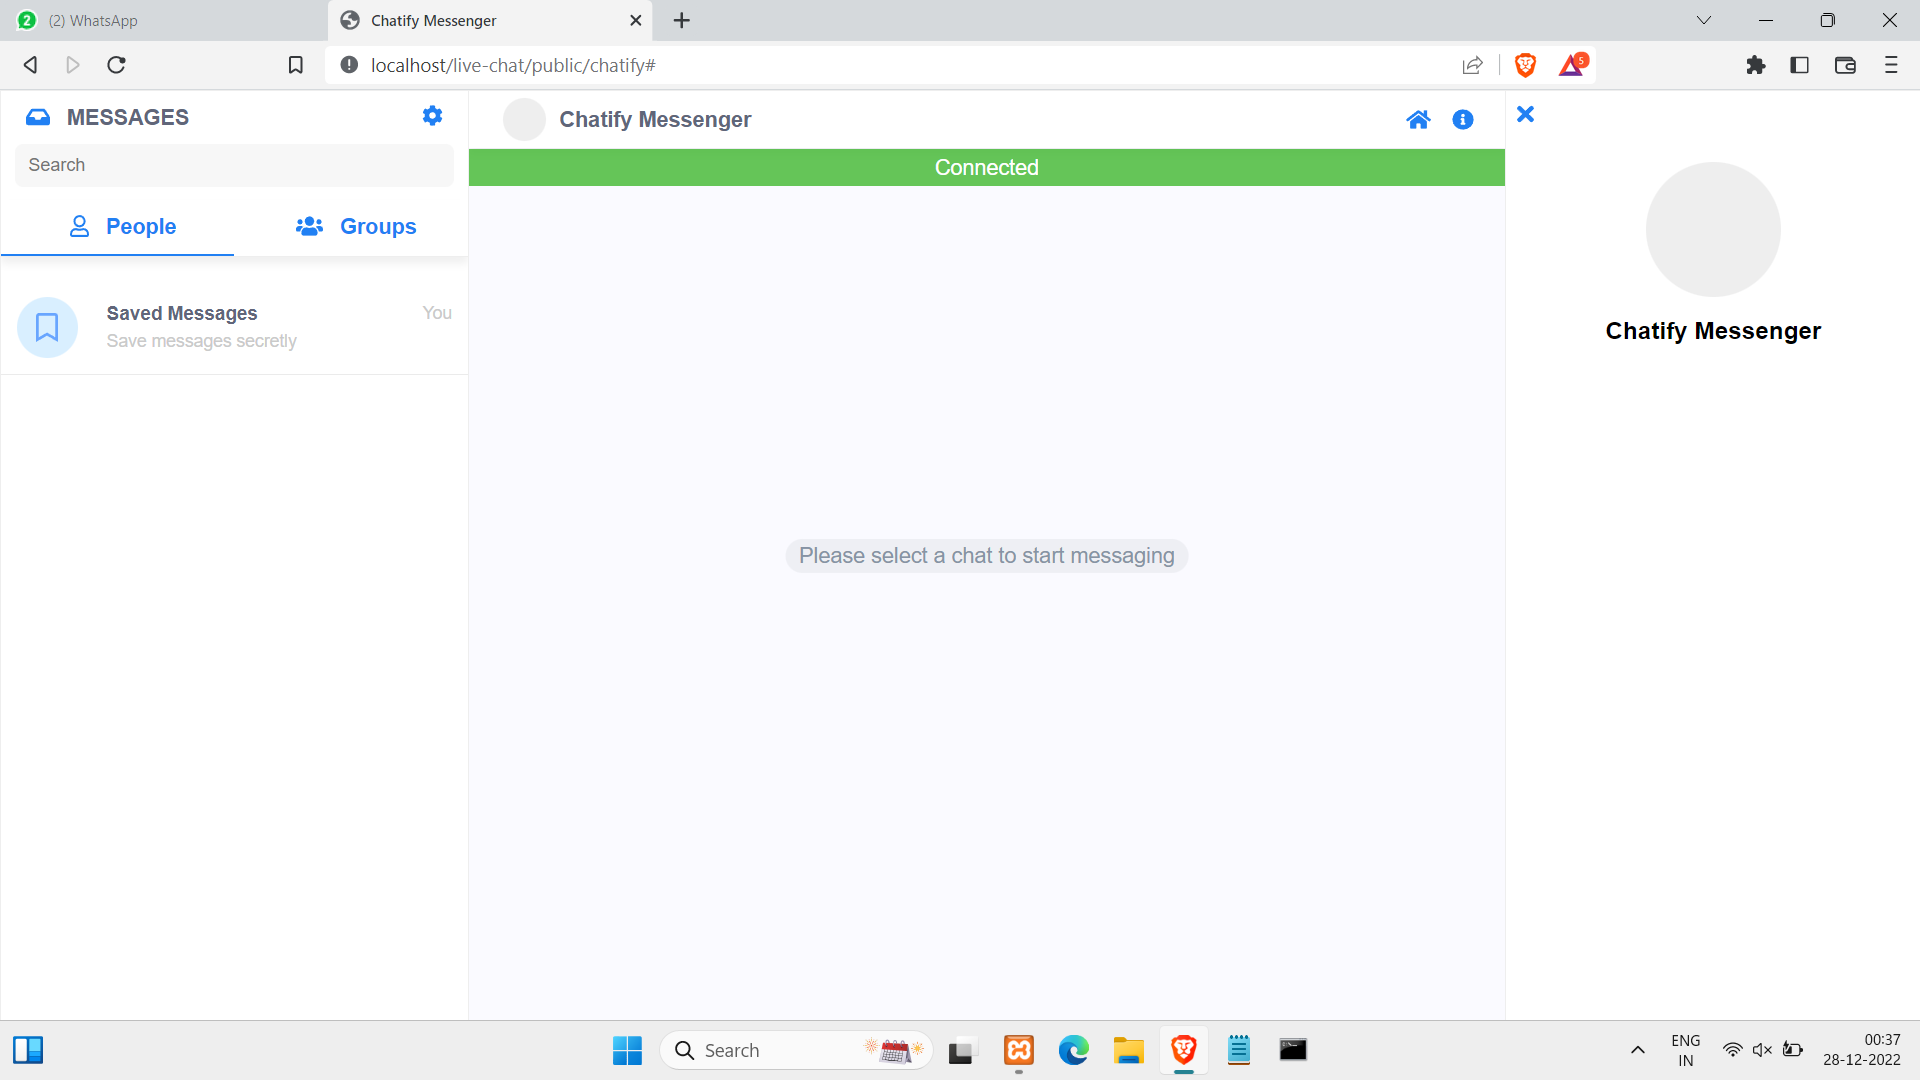Go back in browser history
The width and height of the screenshot is (1920, 1080).
[x=30, y=65]
